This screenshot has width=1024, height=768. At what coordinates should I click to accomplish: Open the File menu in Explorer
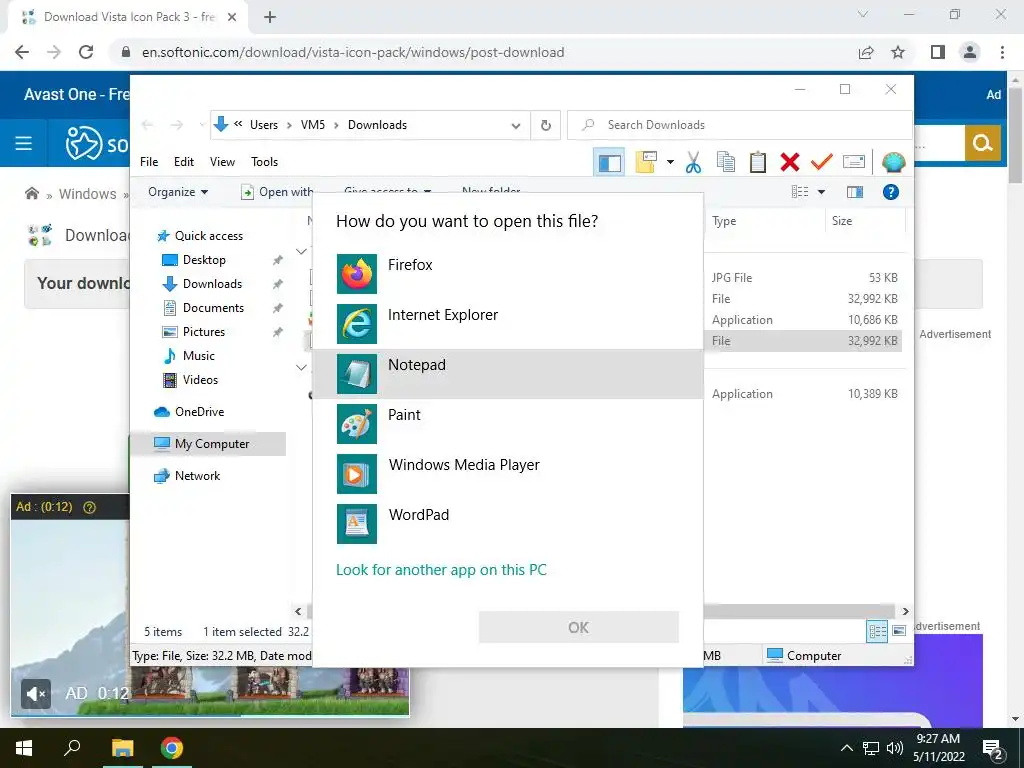click(x=149, y=162)
